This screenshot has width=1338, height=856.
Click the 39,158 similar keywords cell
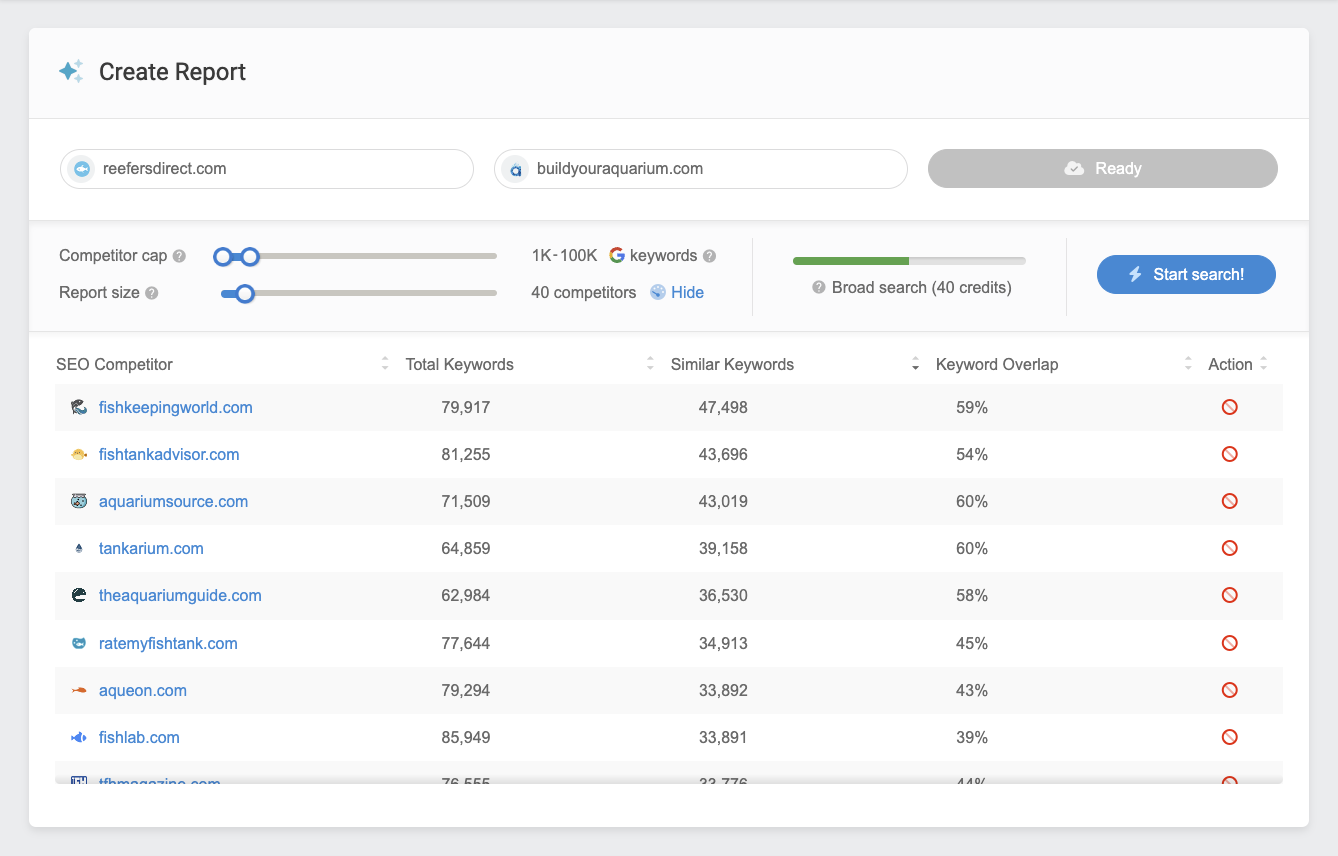723,548
